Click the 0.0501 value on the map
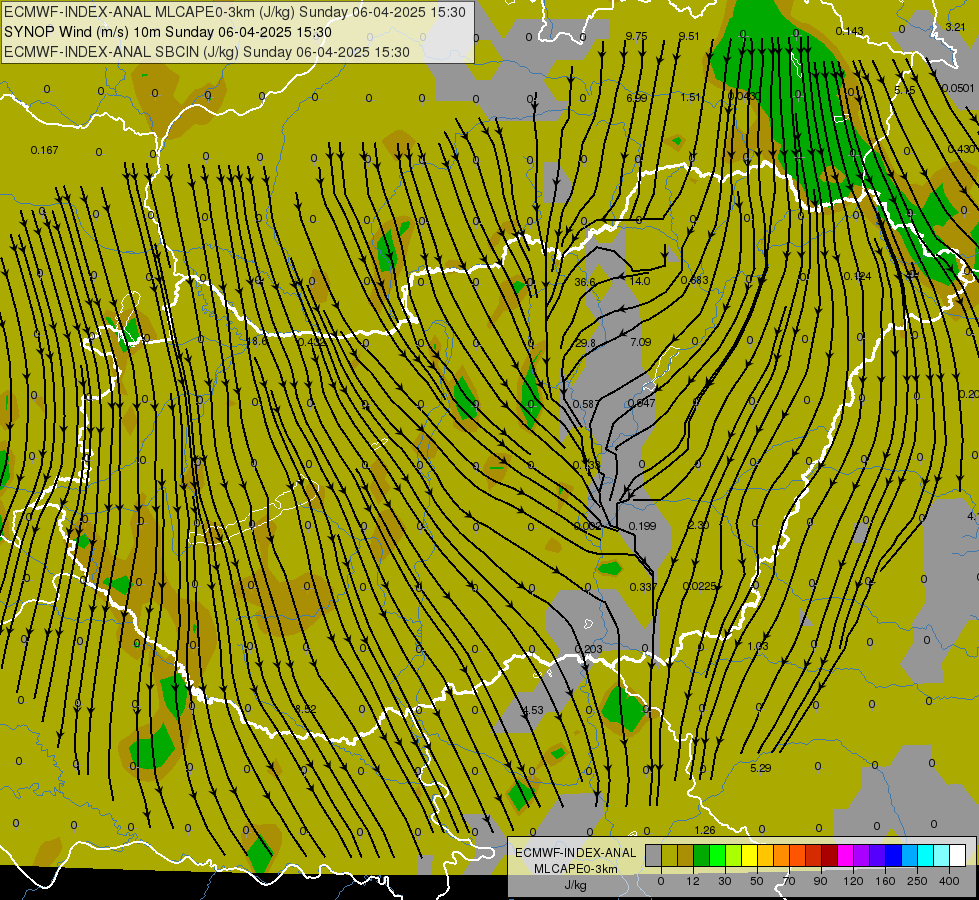This screenshot has height=900, width=979. pyautogui.click(x=958, y=88)
